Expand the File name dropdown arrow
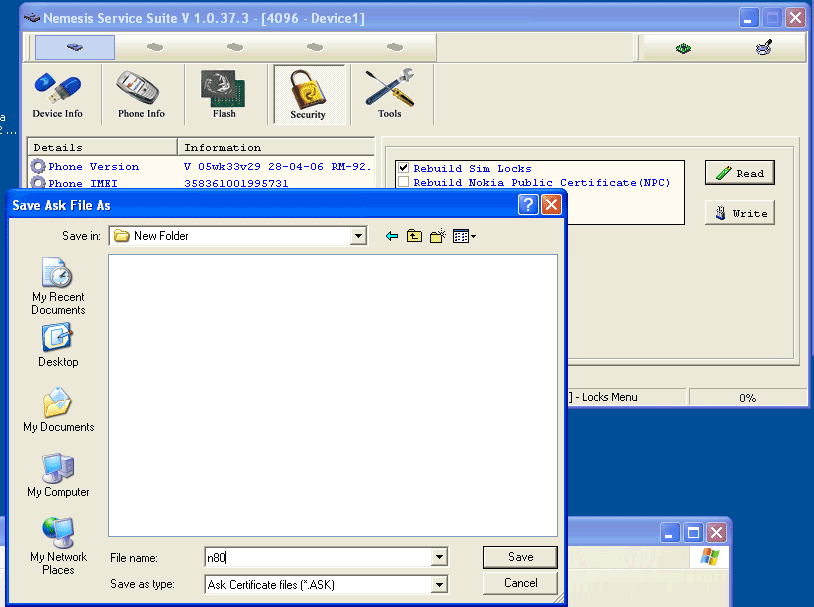Screen dimensions: 814x607 point(439,558)
